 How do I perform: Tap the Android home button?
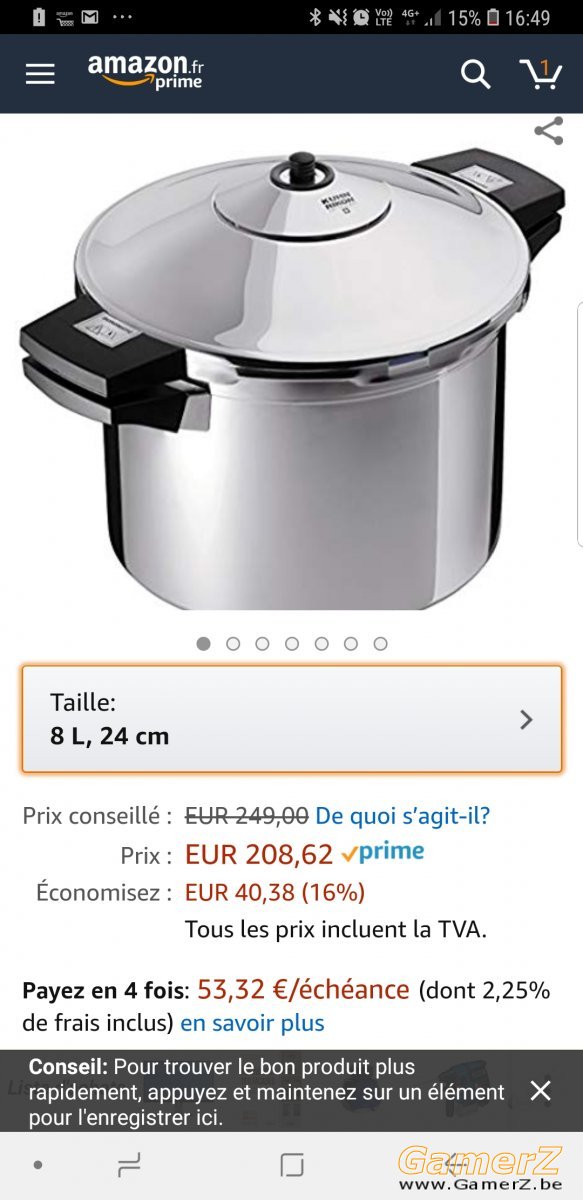coord(292,1164)
